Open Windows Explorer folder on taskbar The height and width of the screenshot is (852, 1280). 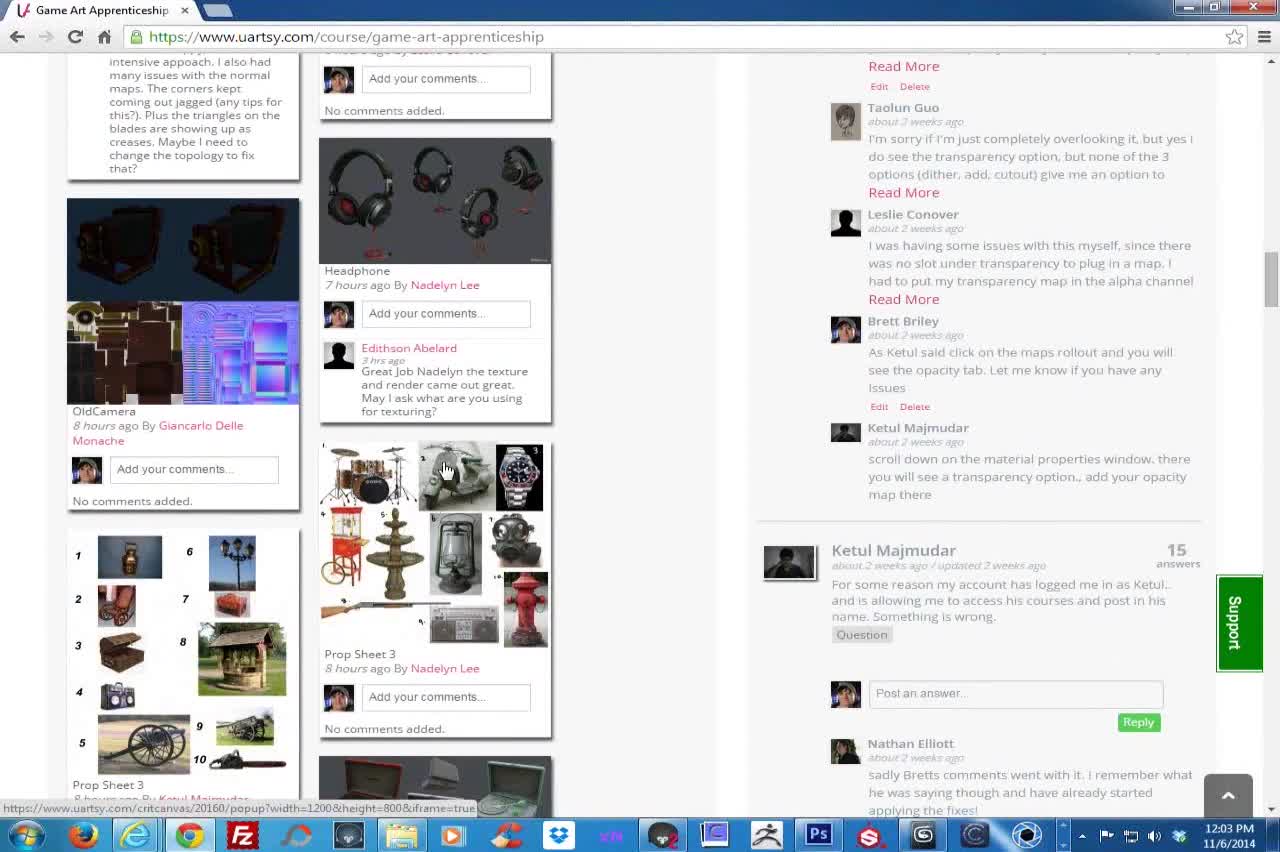pos(401,835)
